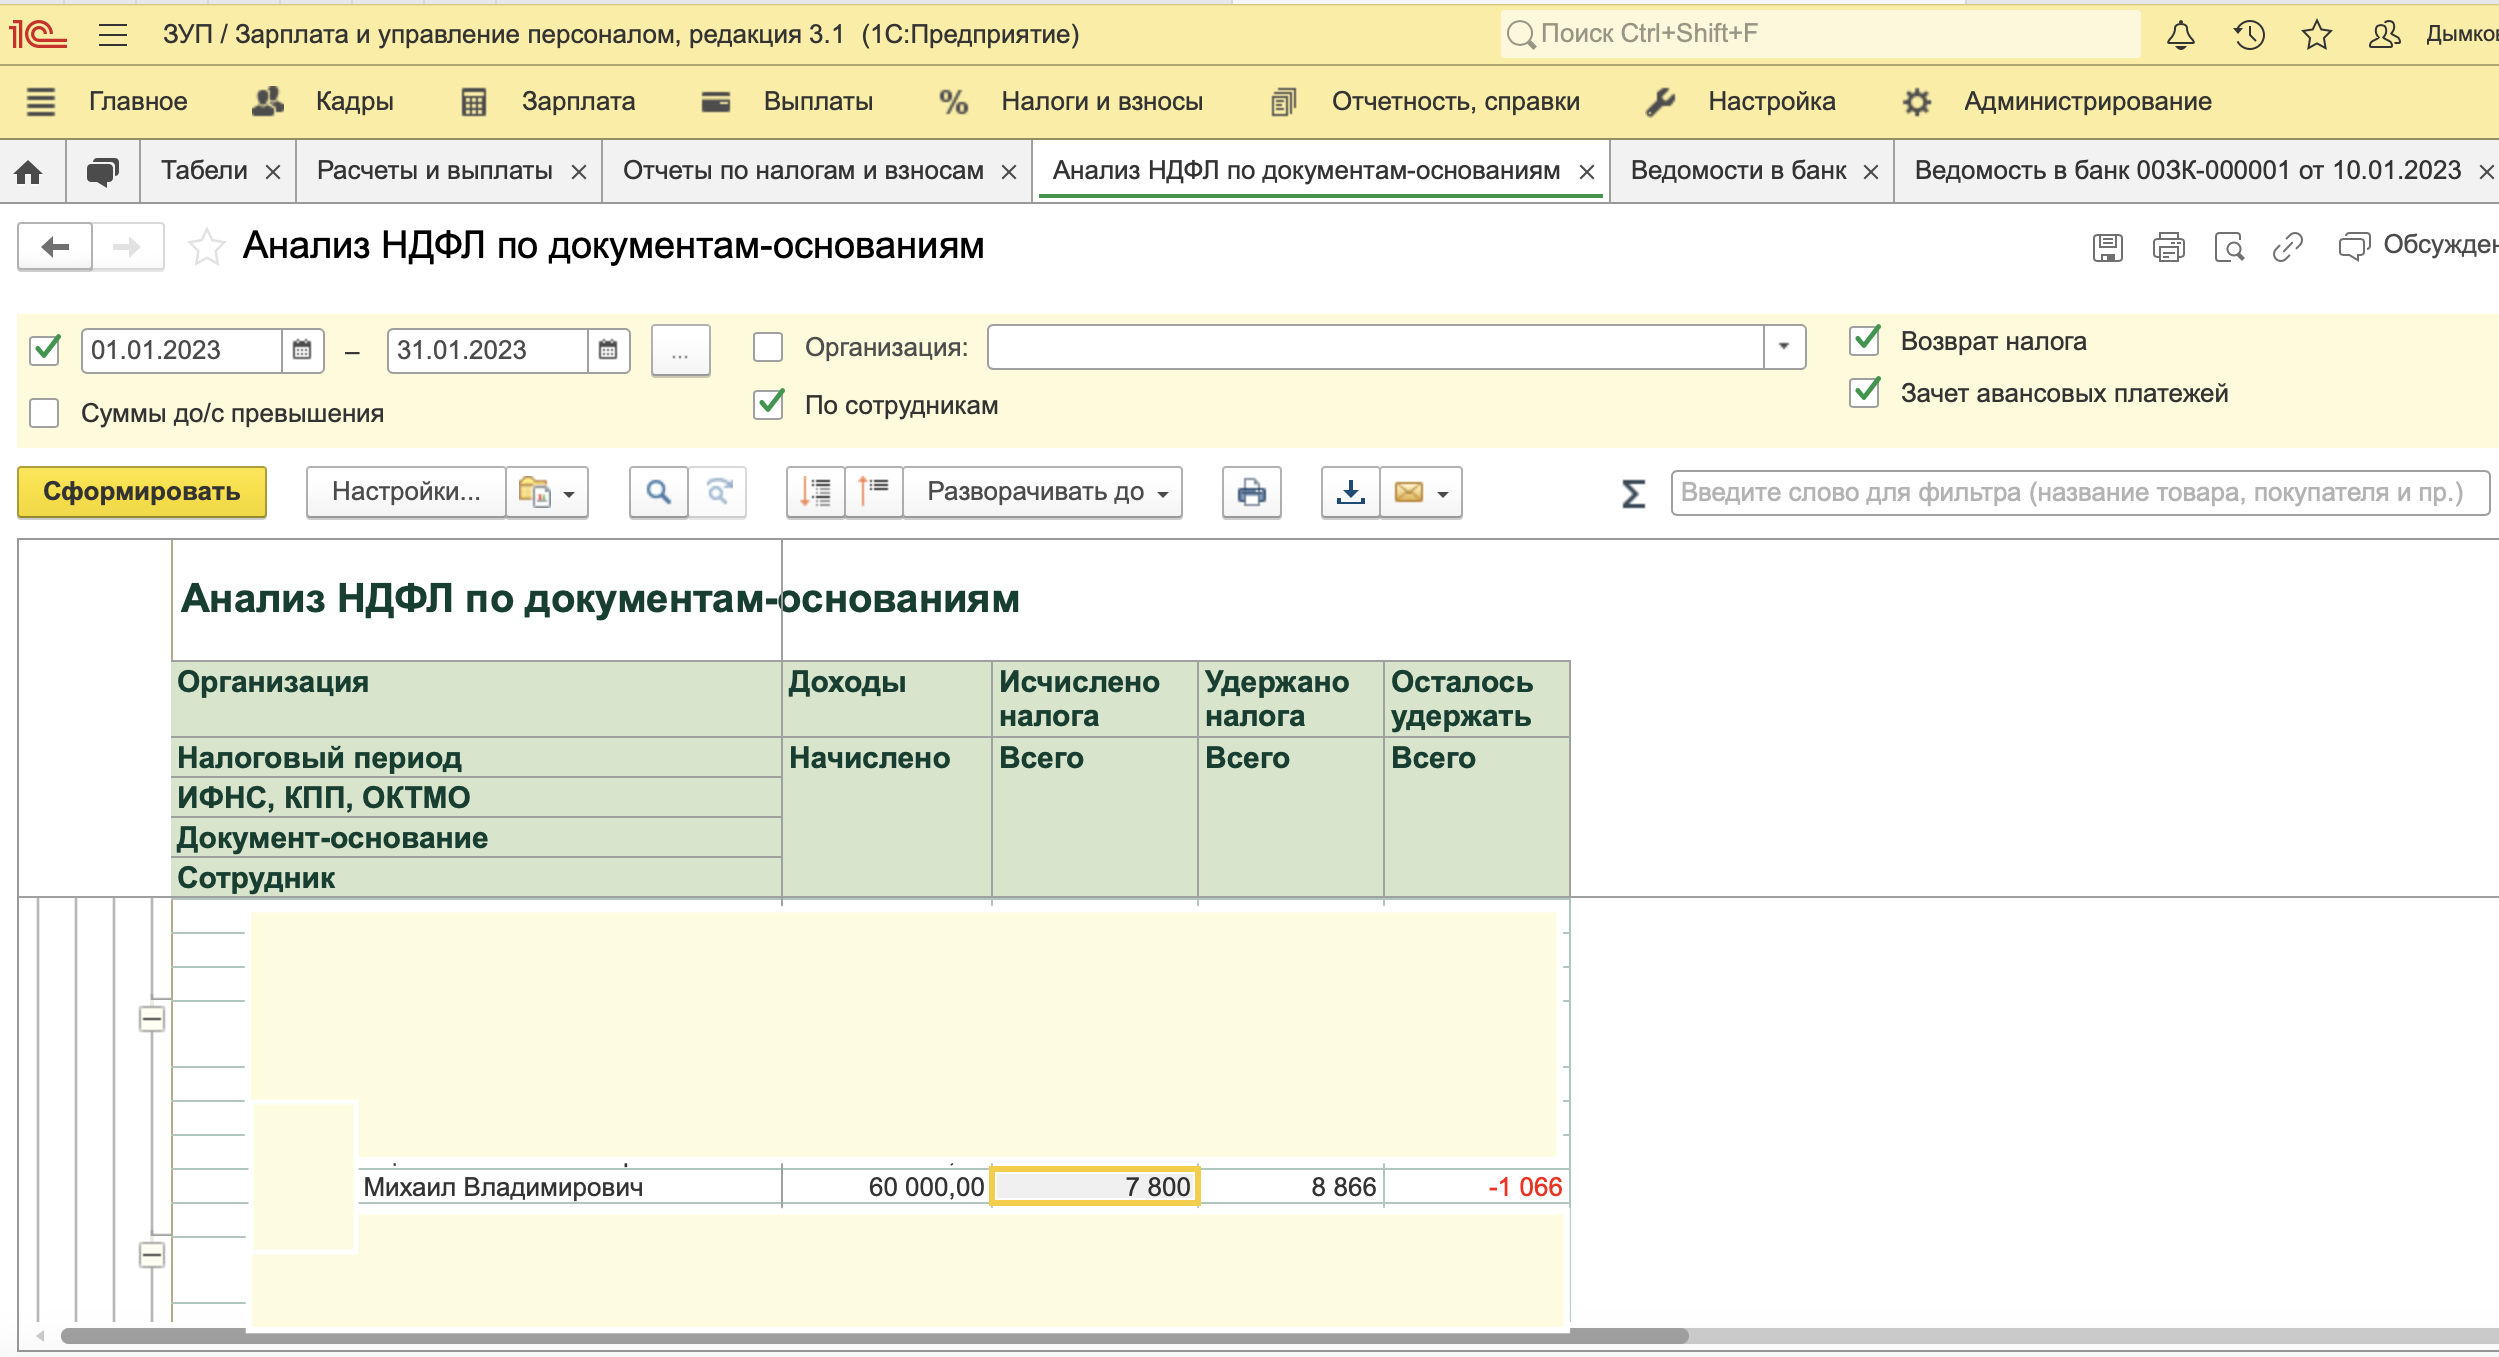The width and height of the screenshot is (2499, 1357).
Task: Navigate forward with right arrow
Action: [x=127, y=247]
